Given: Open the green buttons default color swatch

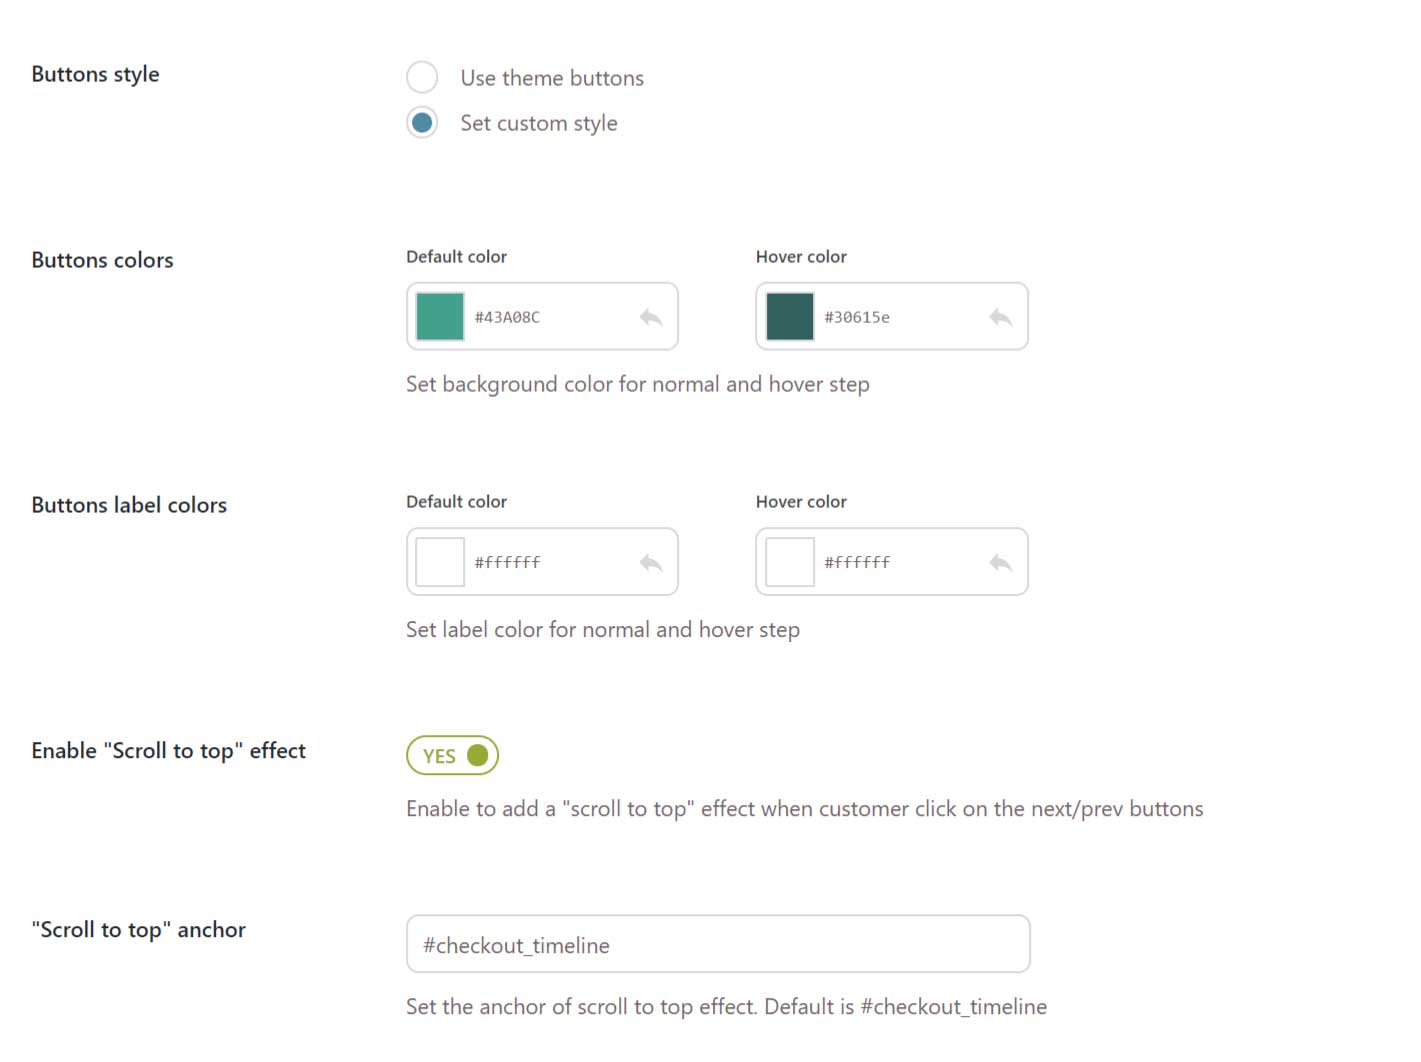Looking at the screenshot, I should tap(440, 317).
